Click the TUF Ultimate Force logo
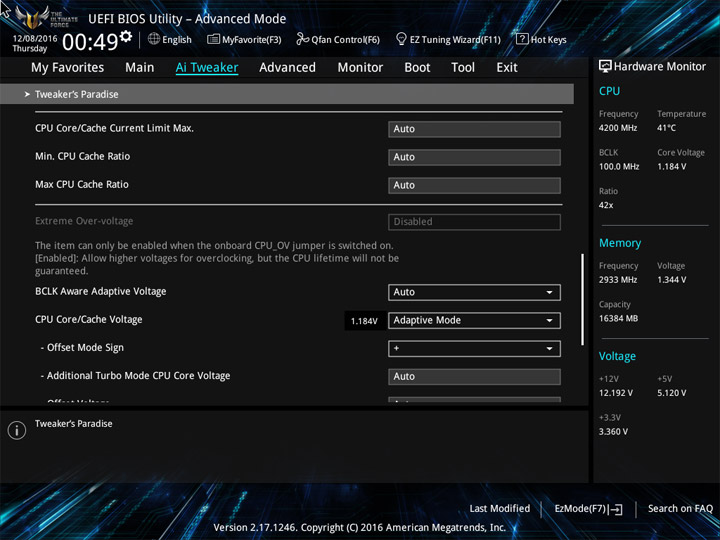Viewport: 720px width, 540px height. click(x=46, y=17)
